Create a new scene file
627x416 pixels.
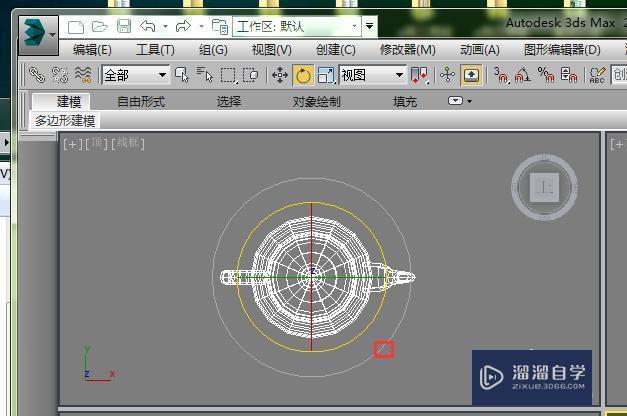tap(76, 27)
